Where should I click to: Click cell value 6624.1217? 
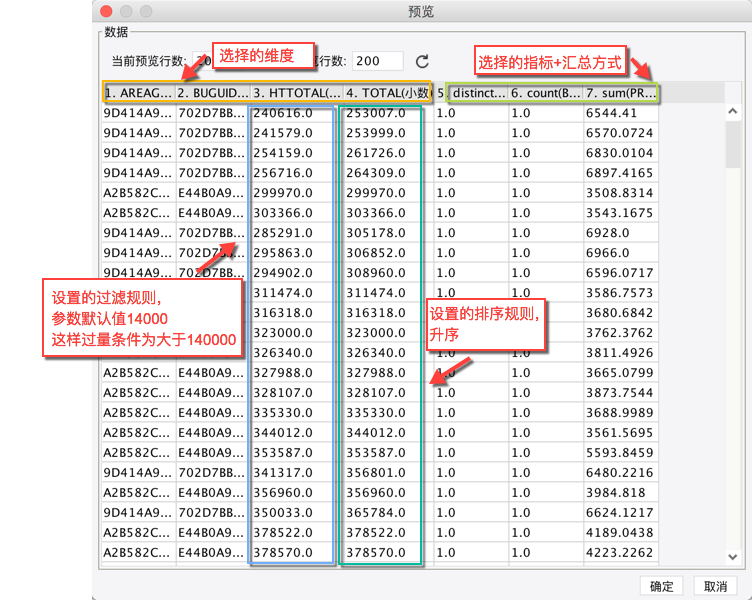[x=619, y=513]
